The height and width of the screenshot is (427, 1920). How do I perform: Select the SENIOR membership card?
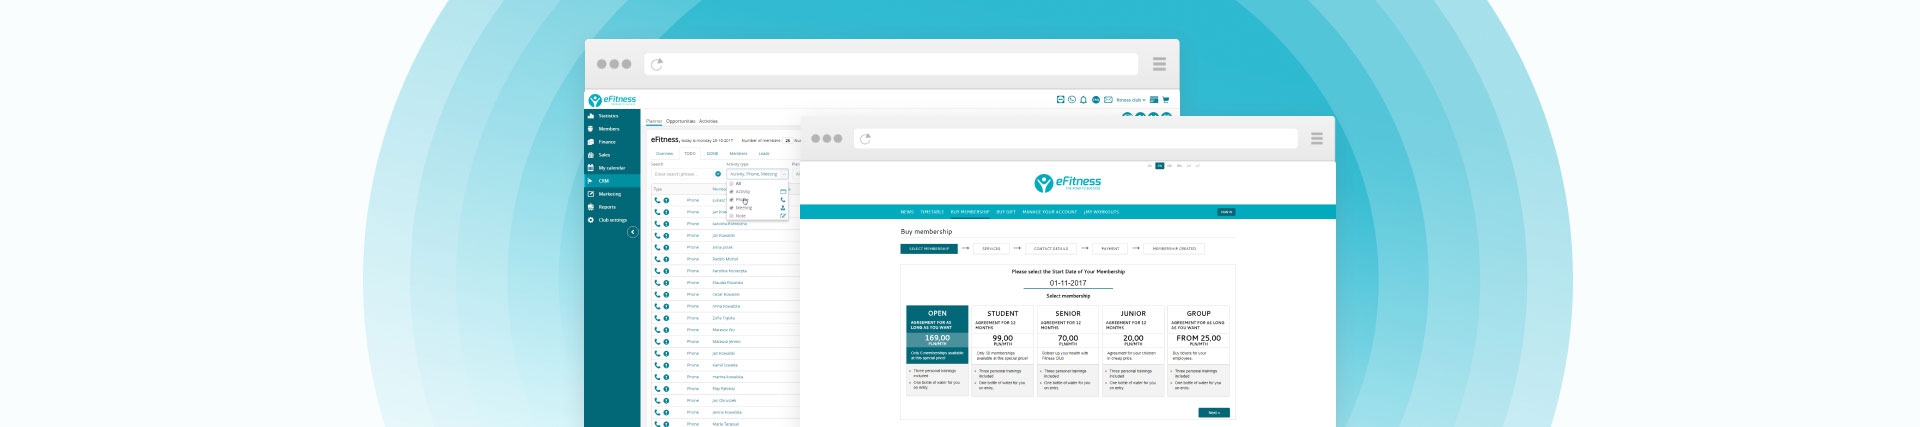tap(1068, 350)
